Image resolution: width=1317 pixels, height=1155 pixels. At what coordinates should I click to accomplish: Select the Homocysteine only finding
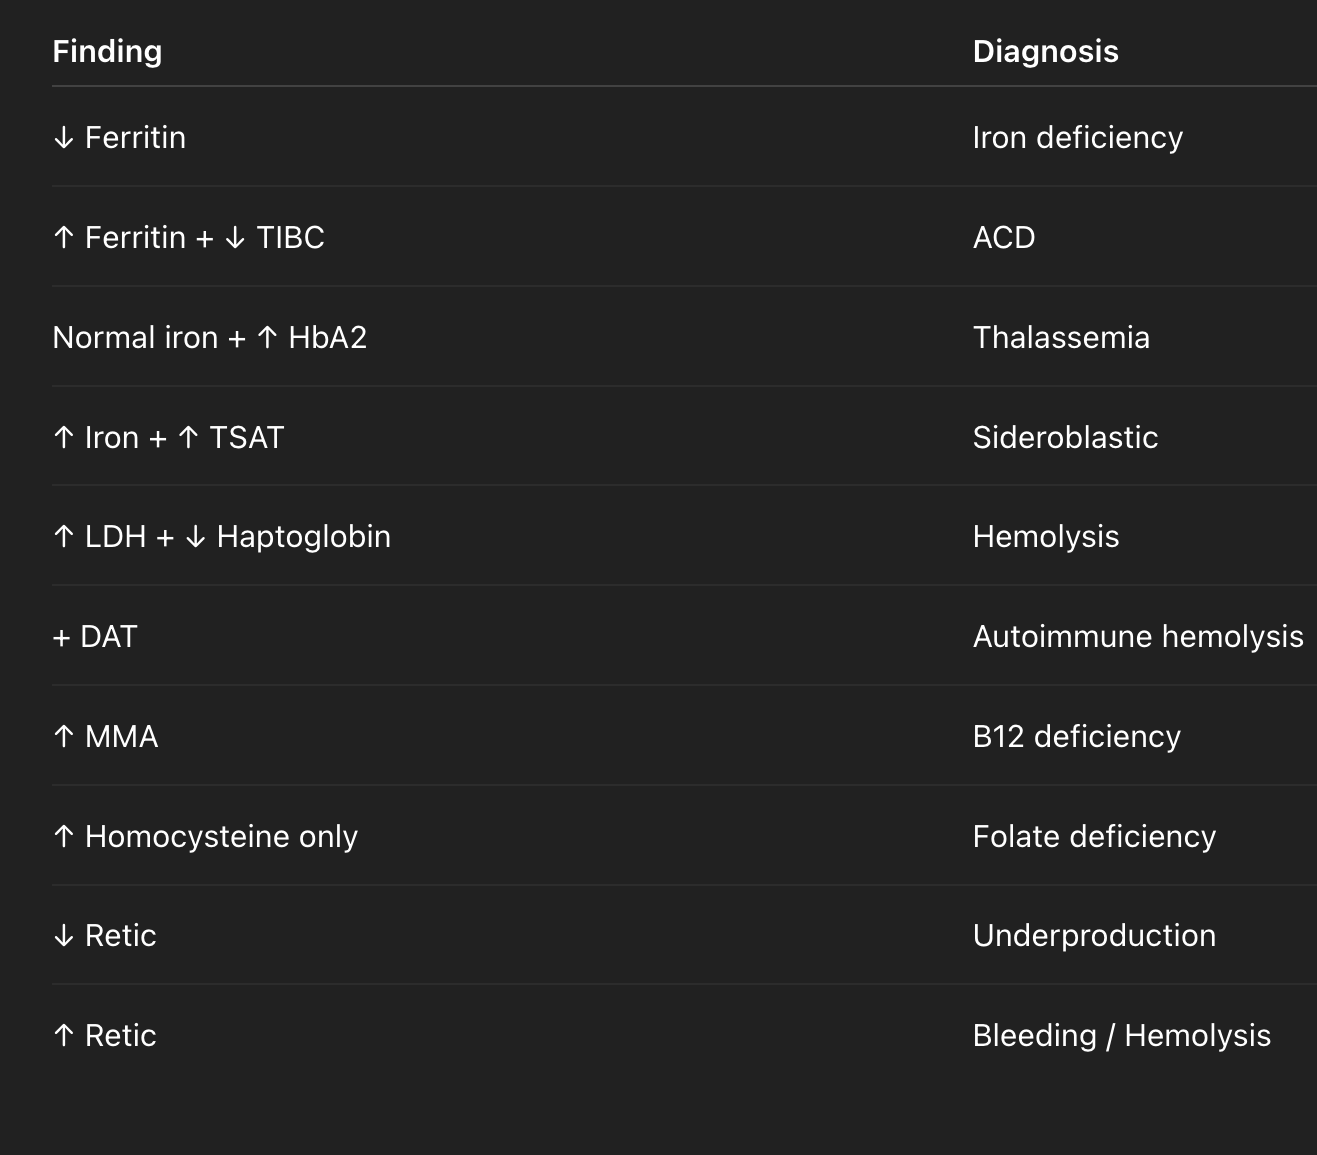click(205, 837)
